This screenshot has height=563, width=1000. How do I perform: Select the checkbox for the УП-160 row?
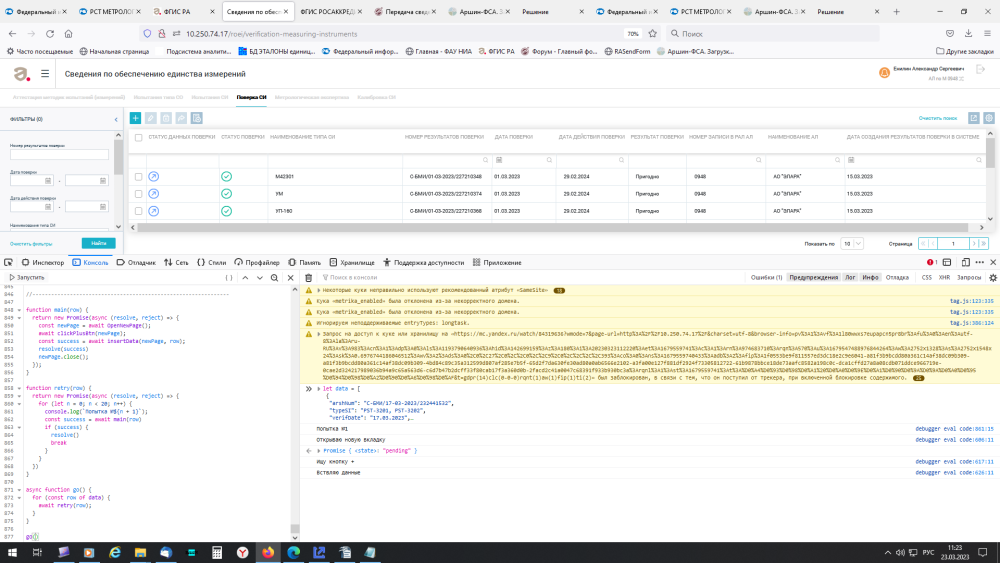(139, 211)
